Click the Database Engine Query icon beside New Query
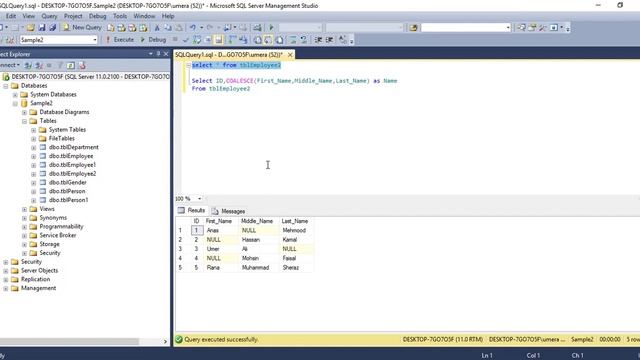This screenshot has height=360, width=640. tap(111, 27)
